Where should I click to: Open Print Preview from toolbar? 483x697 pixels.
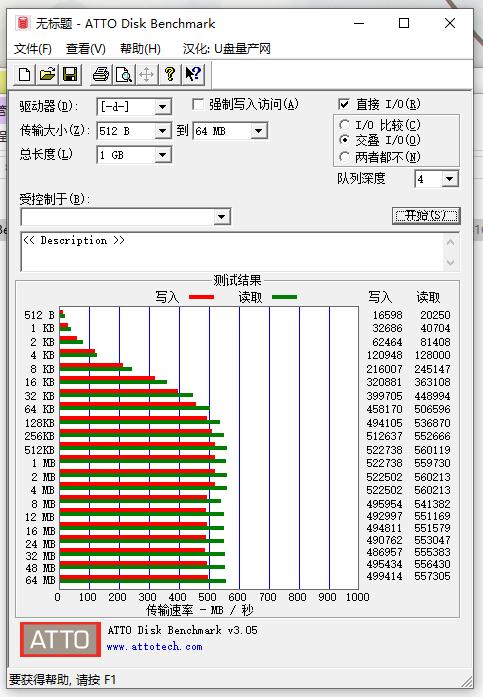[x=124, y=74]
